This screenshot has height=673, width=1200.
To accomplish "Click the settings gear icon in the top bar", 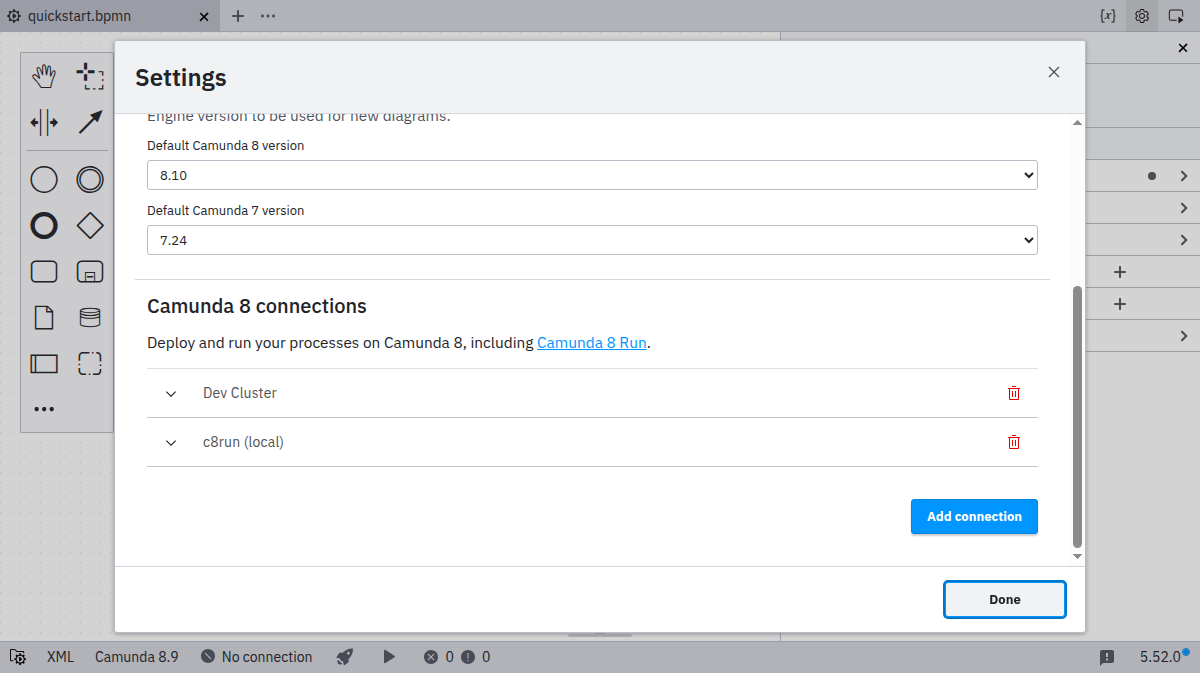I will click(x=1142, y=16).
